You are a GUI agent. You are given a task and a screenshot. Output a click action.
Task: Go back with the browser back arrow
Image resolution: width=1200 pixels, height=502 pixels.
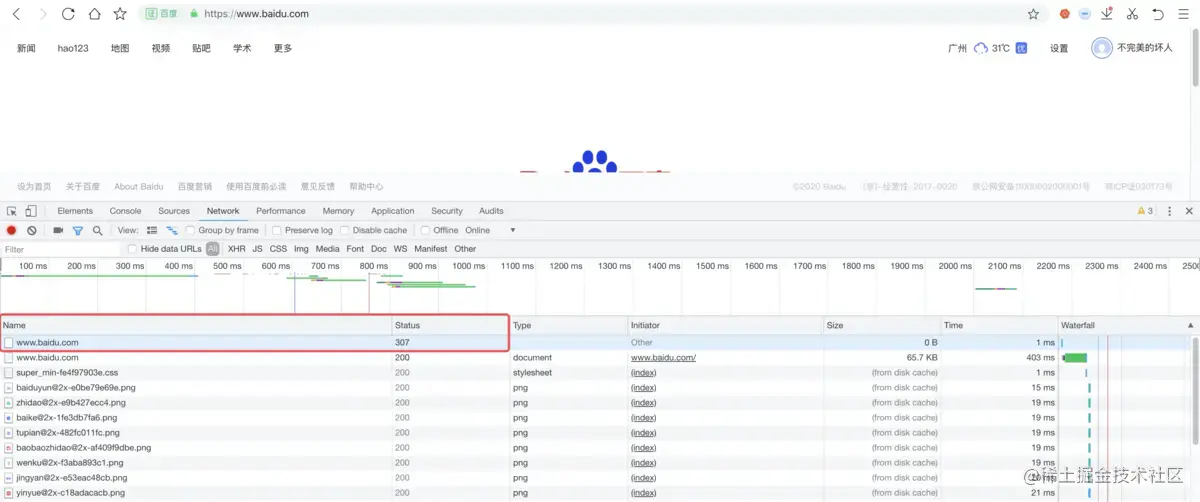[16, 14]
